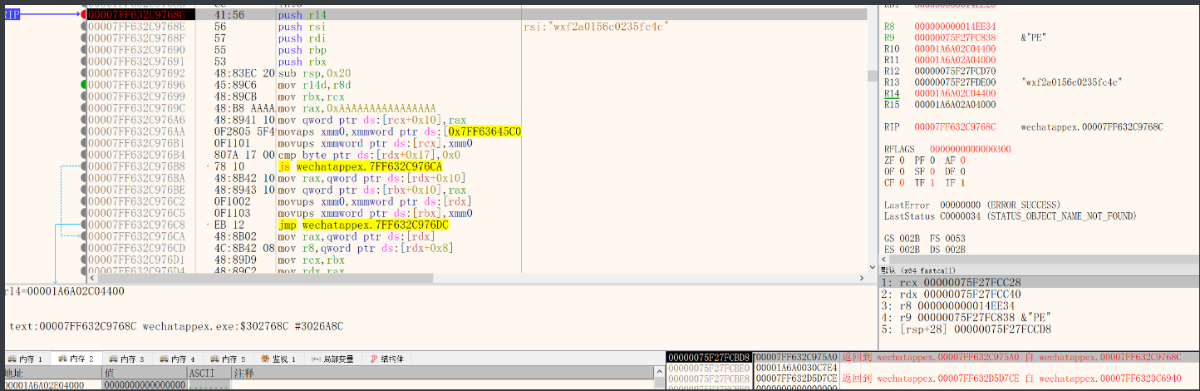Toggle breakpoint bullet at 00007FF632C9769C
The height and width of the screenshot is (391, 1200).
click(83, 108)
